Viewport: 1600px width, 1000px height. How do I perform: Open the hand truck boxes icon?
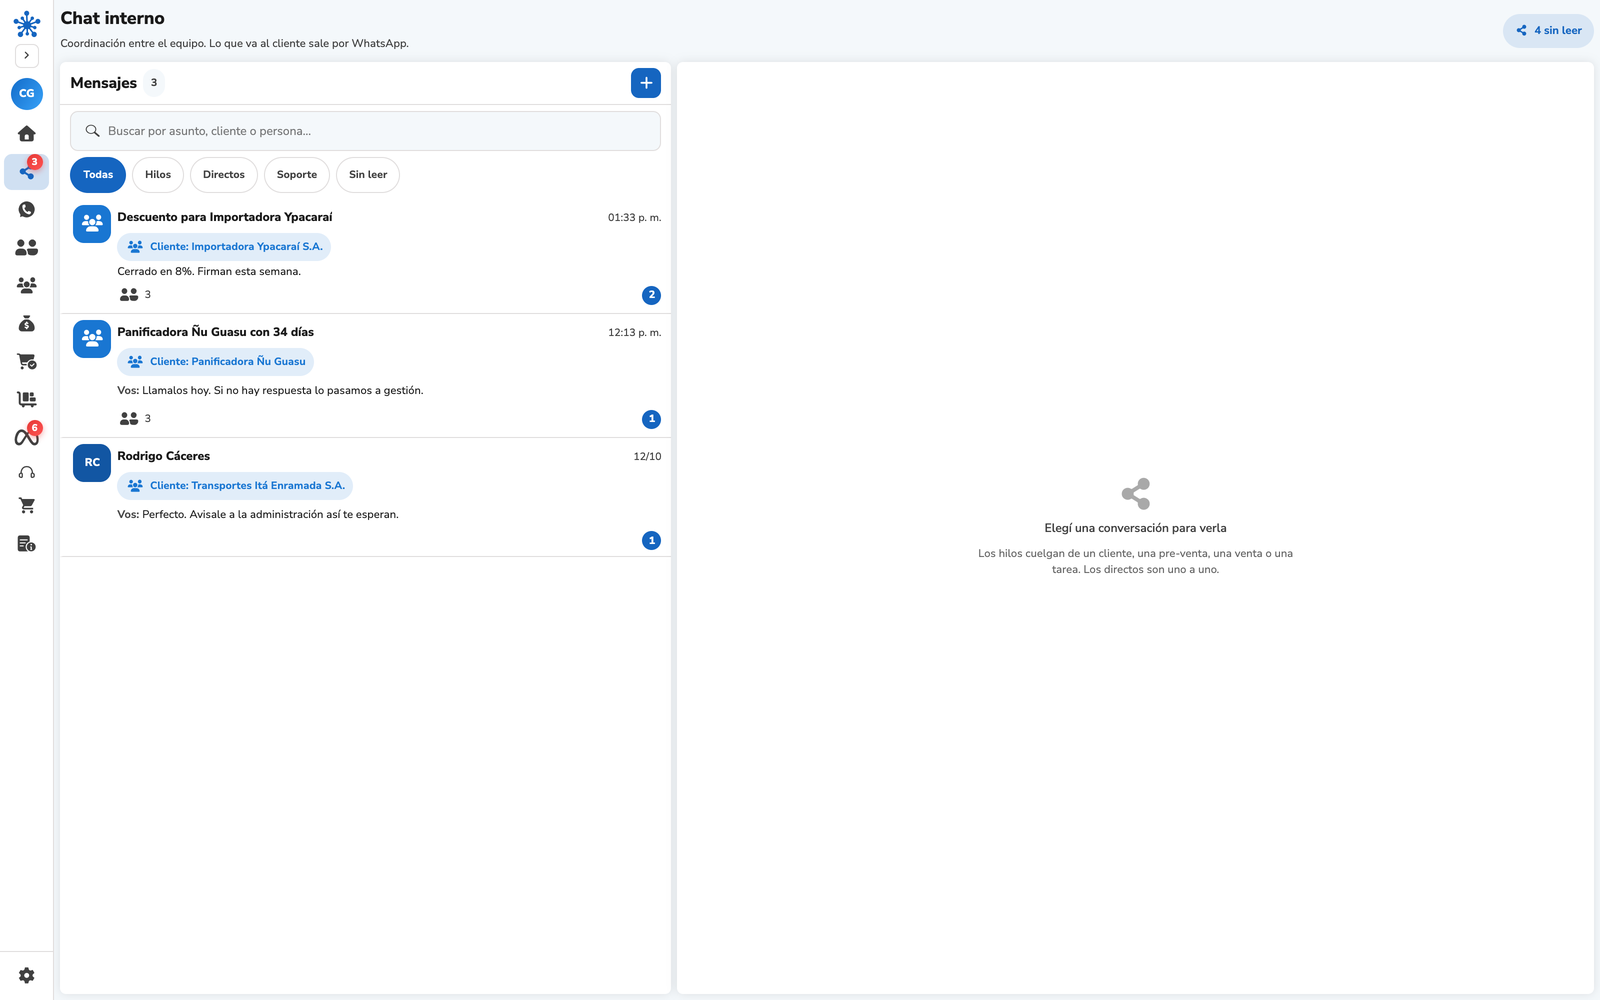tap(27, 400)
